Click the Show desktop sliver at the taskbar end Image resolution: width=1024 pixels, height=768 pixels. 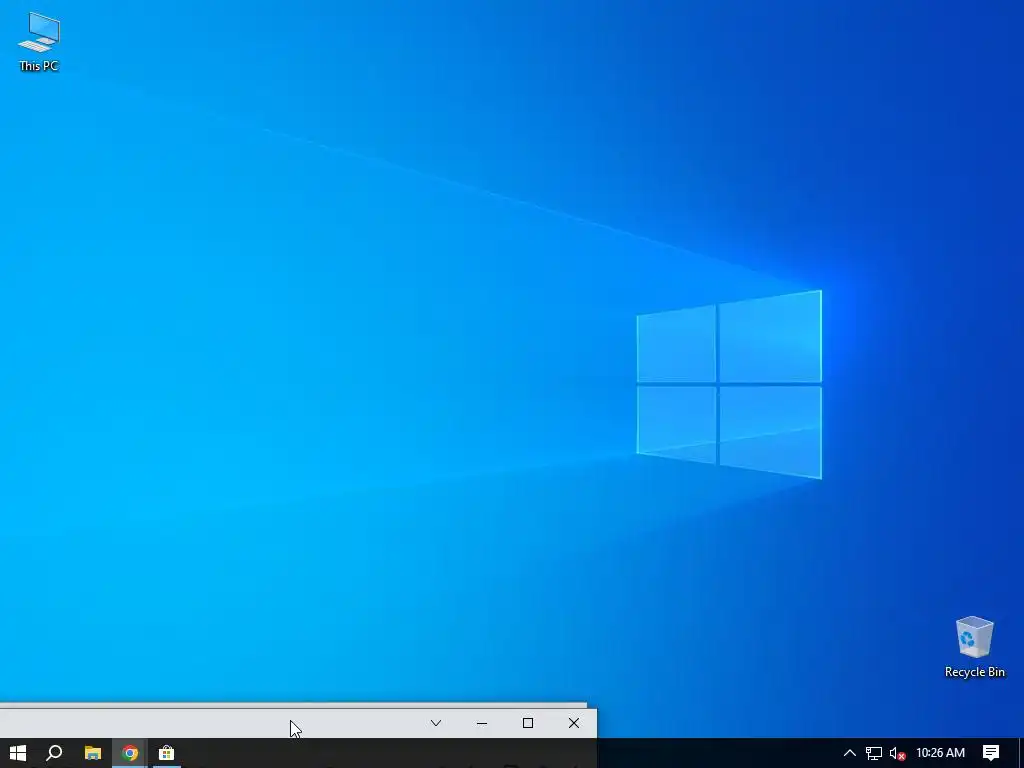tap(1021, 753)
